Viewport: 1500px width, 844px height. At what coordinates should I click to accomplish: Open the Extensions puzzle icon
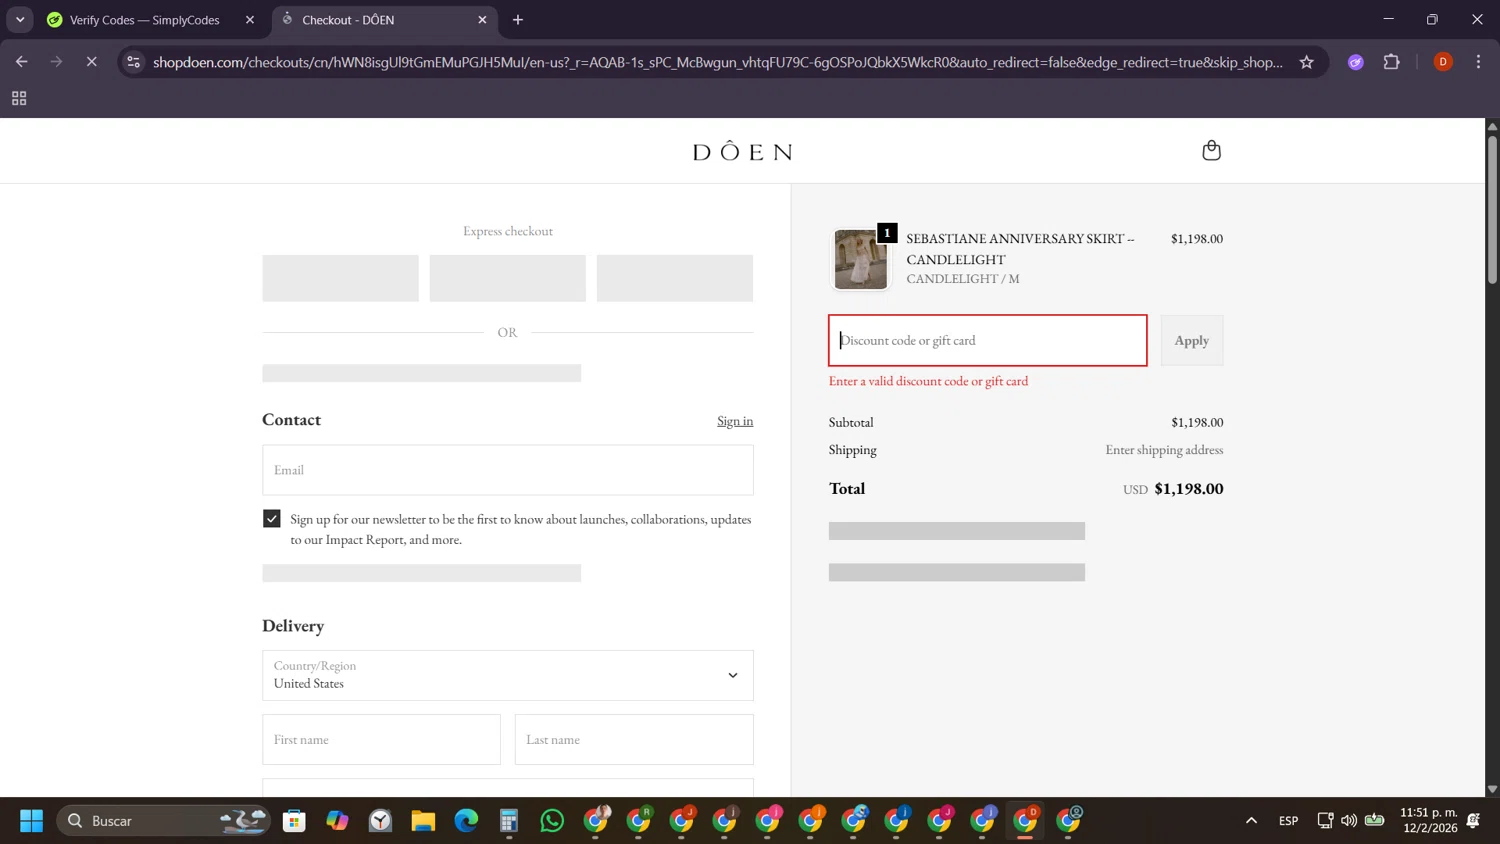coord(1391,62)
